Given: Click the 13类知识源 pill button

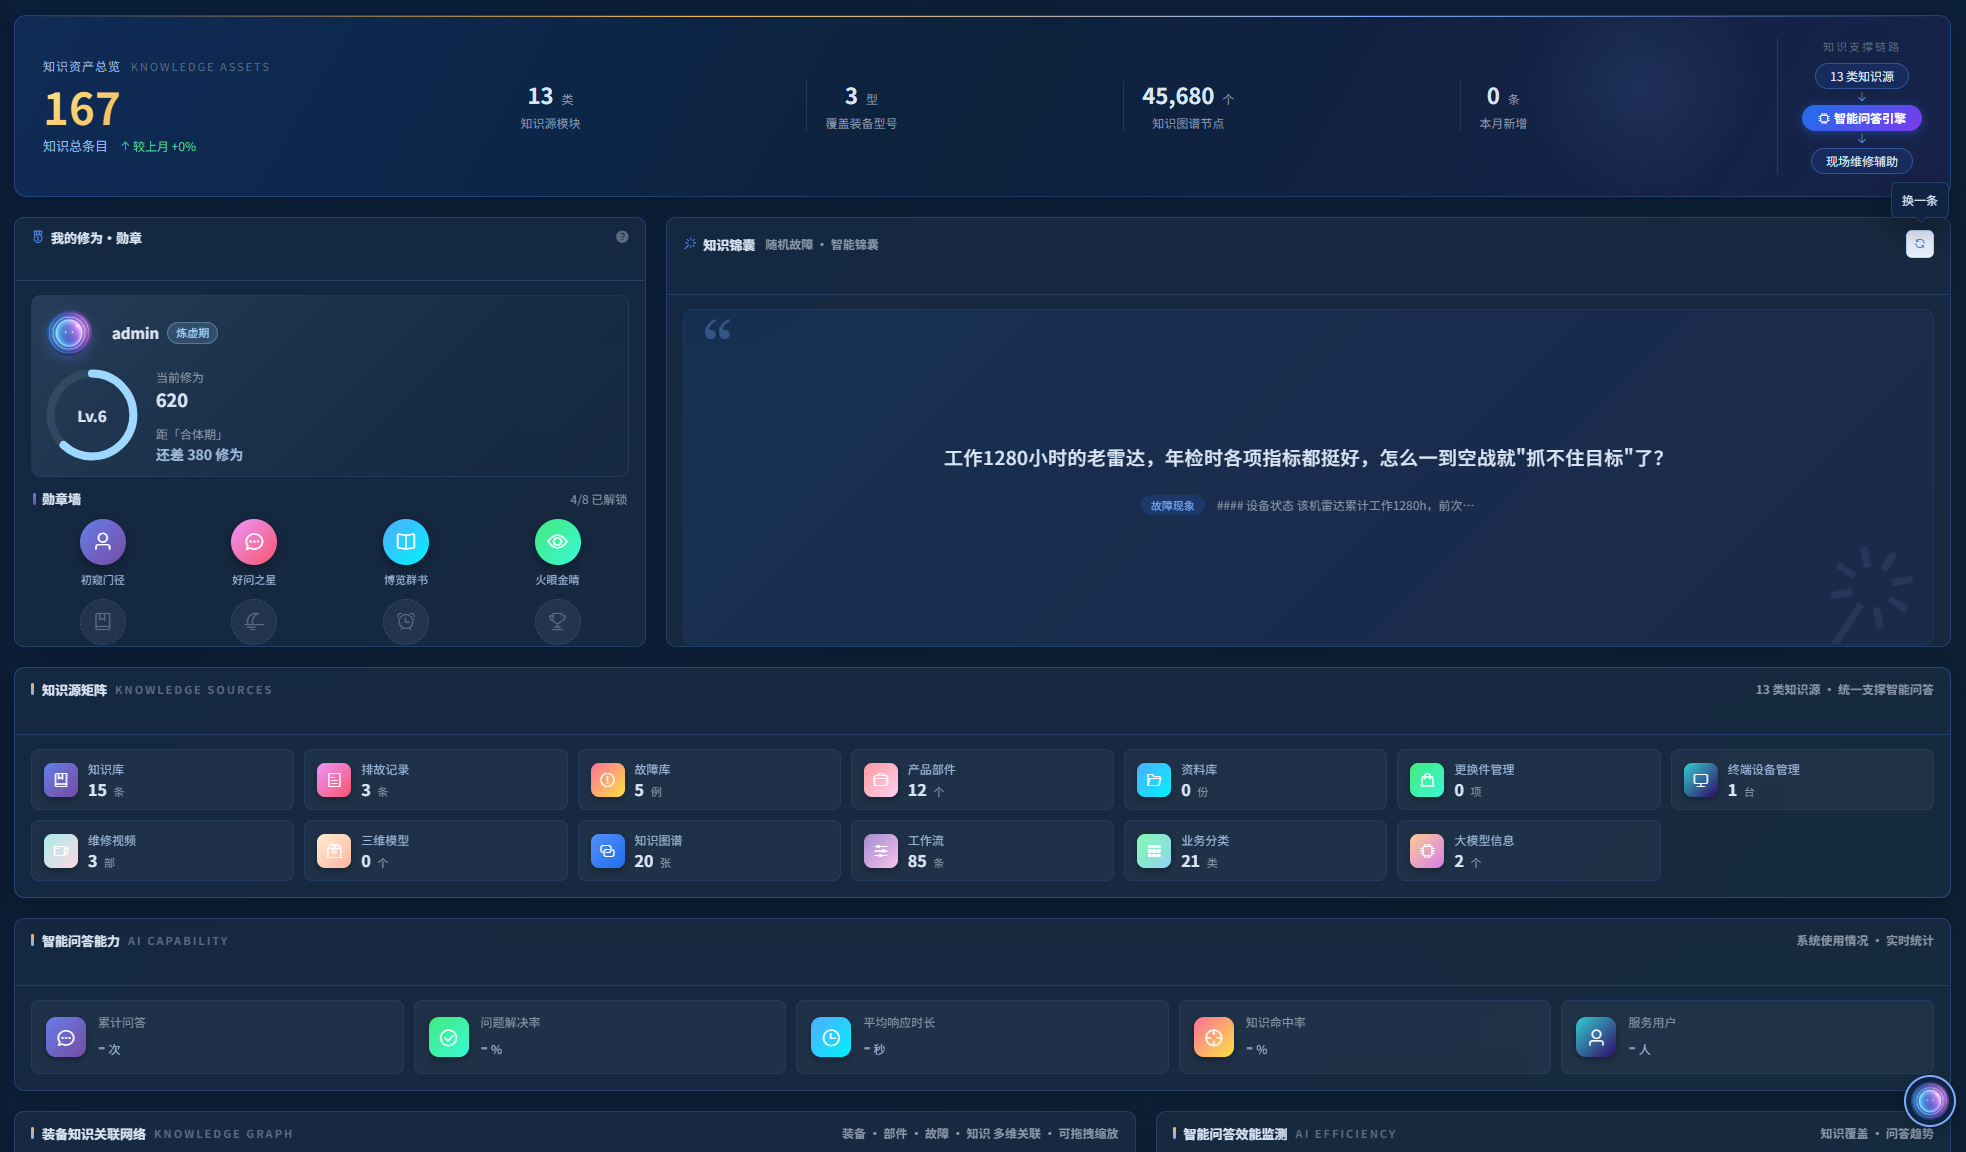Looking at the screenshot, I should 1861,76.
